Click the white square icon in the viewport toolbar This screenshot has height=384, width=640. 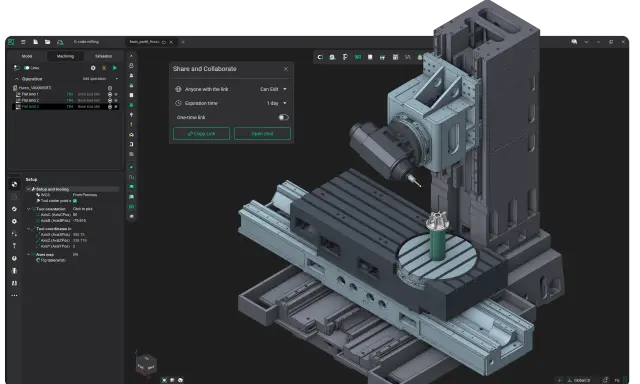tap(370, 57)
